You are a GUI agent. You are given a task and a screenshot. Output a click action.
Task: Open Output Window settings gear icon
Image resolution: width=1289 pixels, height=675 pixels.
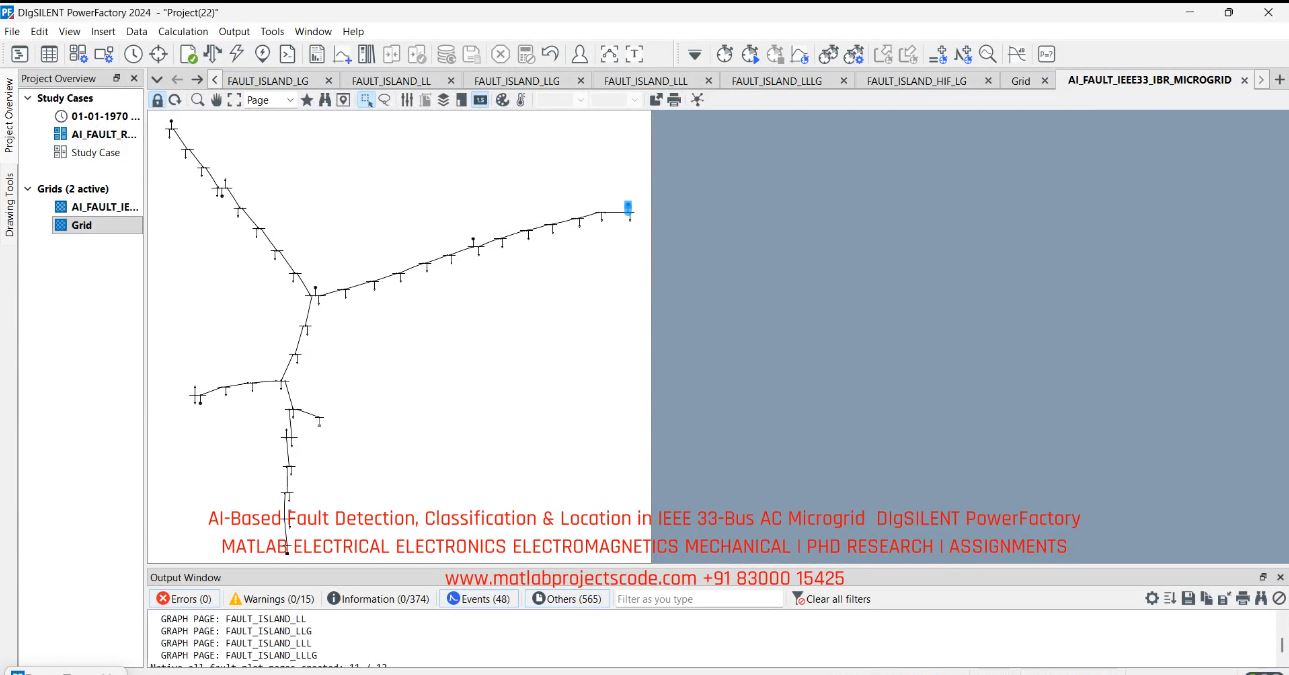click(1152, 598)
